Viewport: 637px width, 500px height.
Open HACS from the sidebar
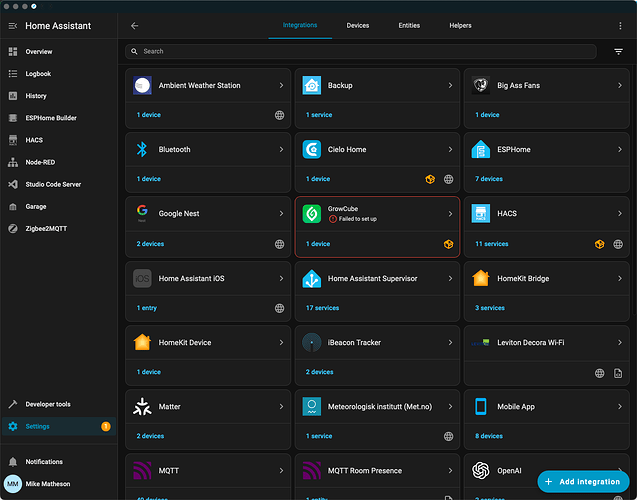tap(34, 140)
